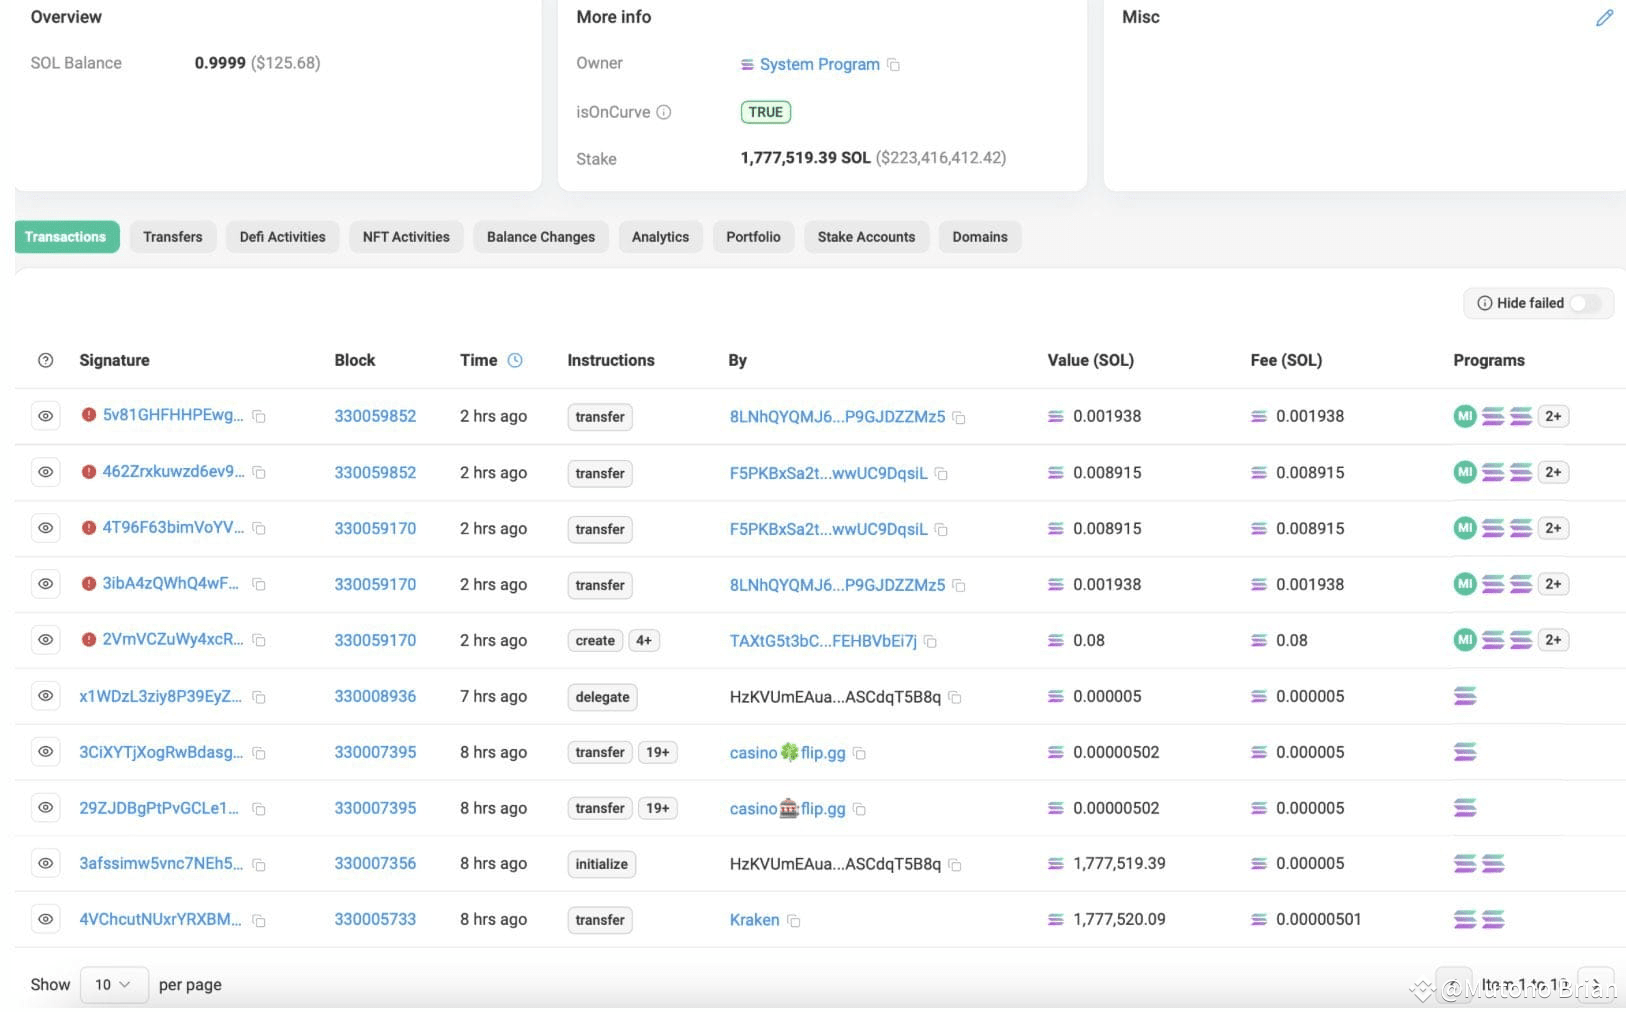
Task: Click the edit pencil icon in Misc panel
Action: pos(1604,18)
